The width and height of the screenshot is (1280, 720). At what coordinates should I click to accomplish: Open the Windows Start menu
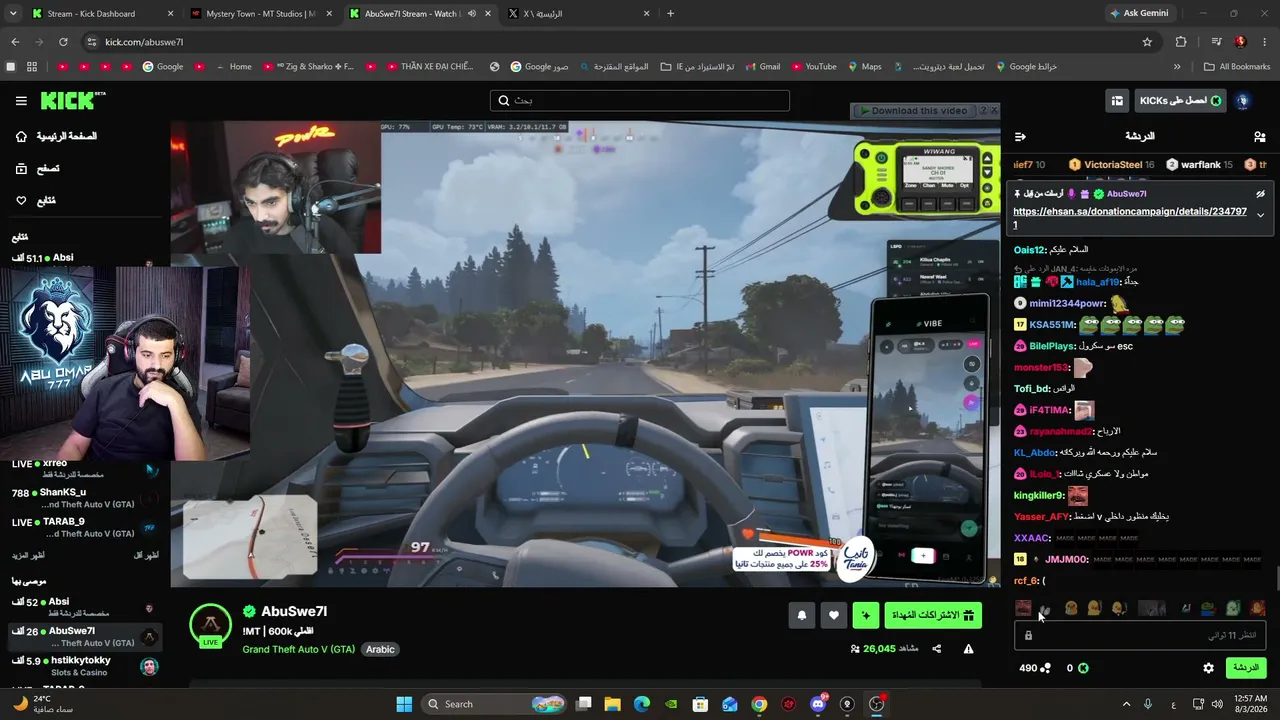coord(404,704)
